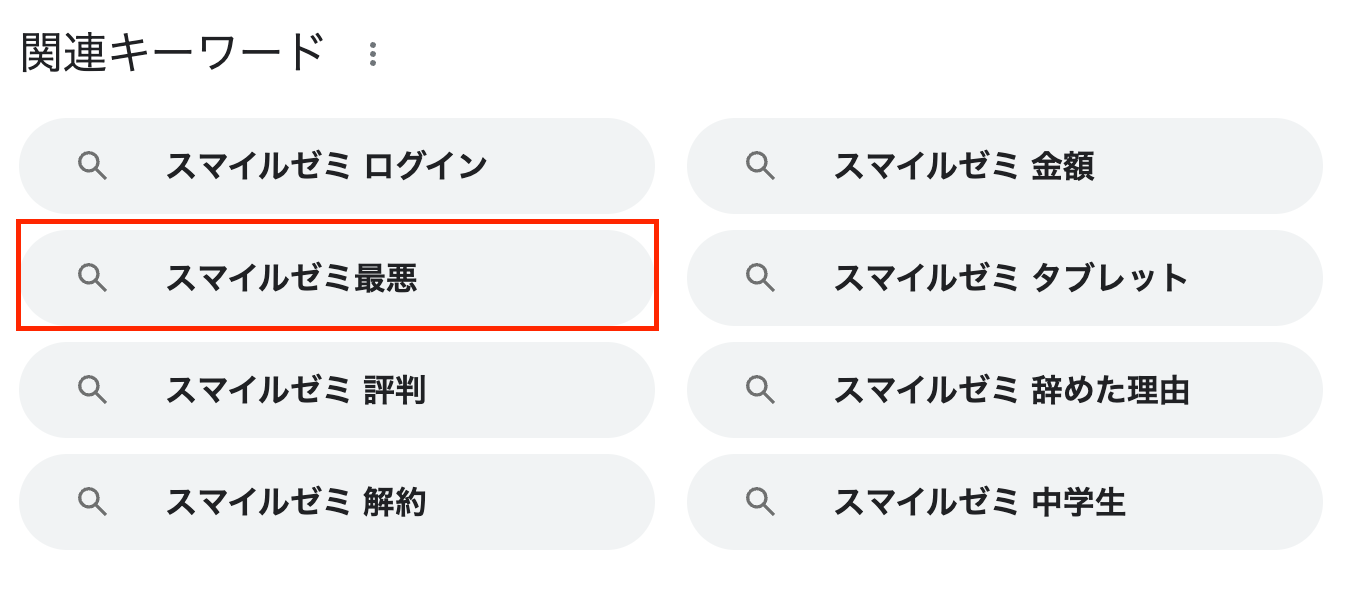Click the magnifier icon beside スマイルゼミ 解約

point(94,503)
